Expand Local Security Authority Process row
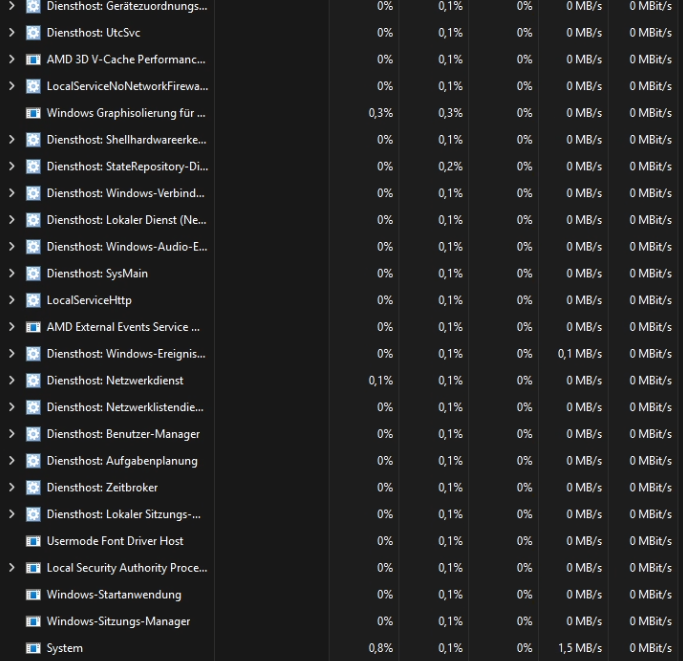 click(x=12, y=568)
